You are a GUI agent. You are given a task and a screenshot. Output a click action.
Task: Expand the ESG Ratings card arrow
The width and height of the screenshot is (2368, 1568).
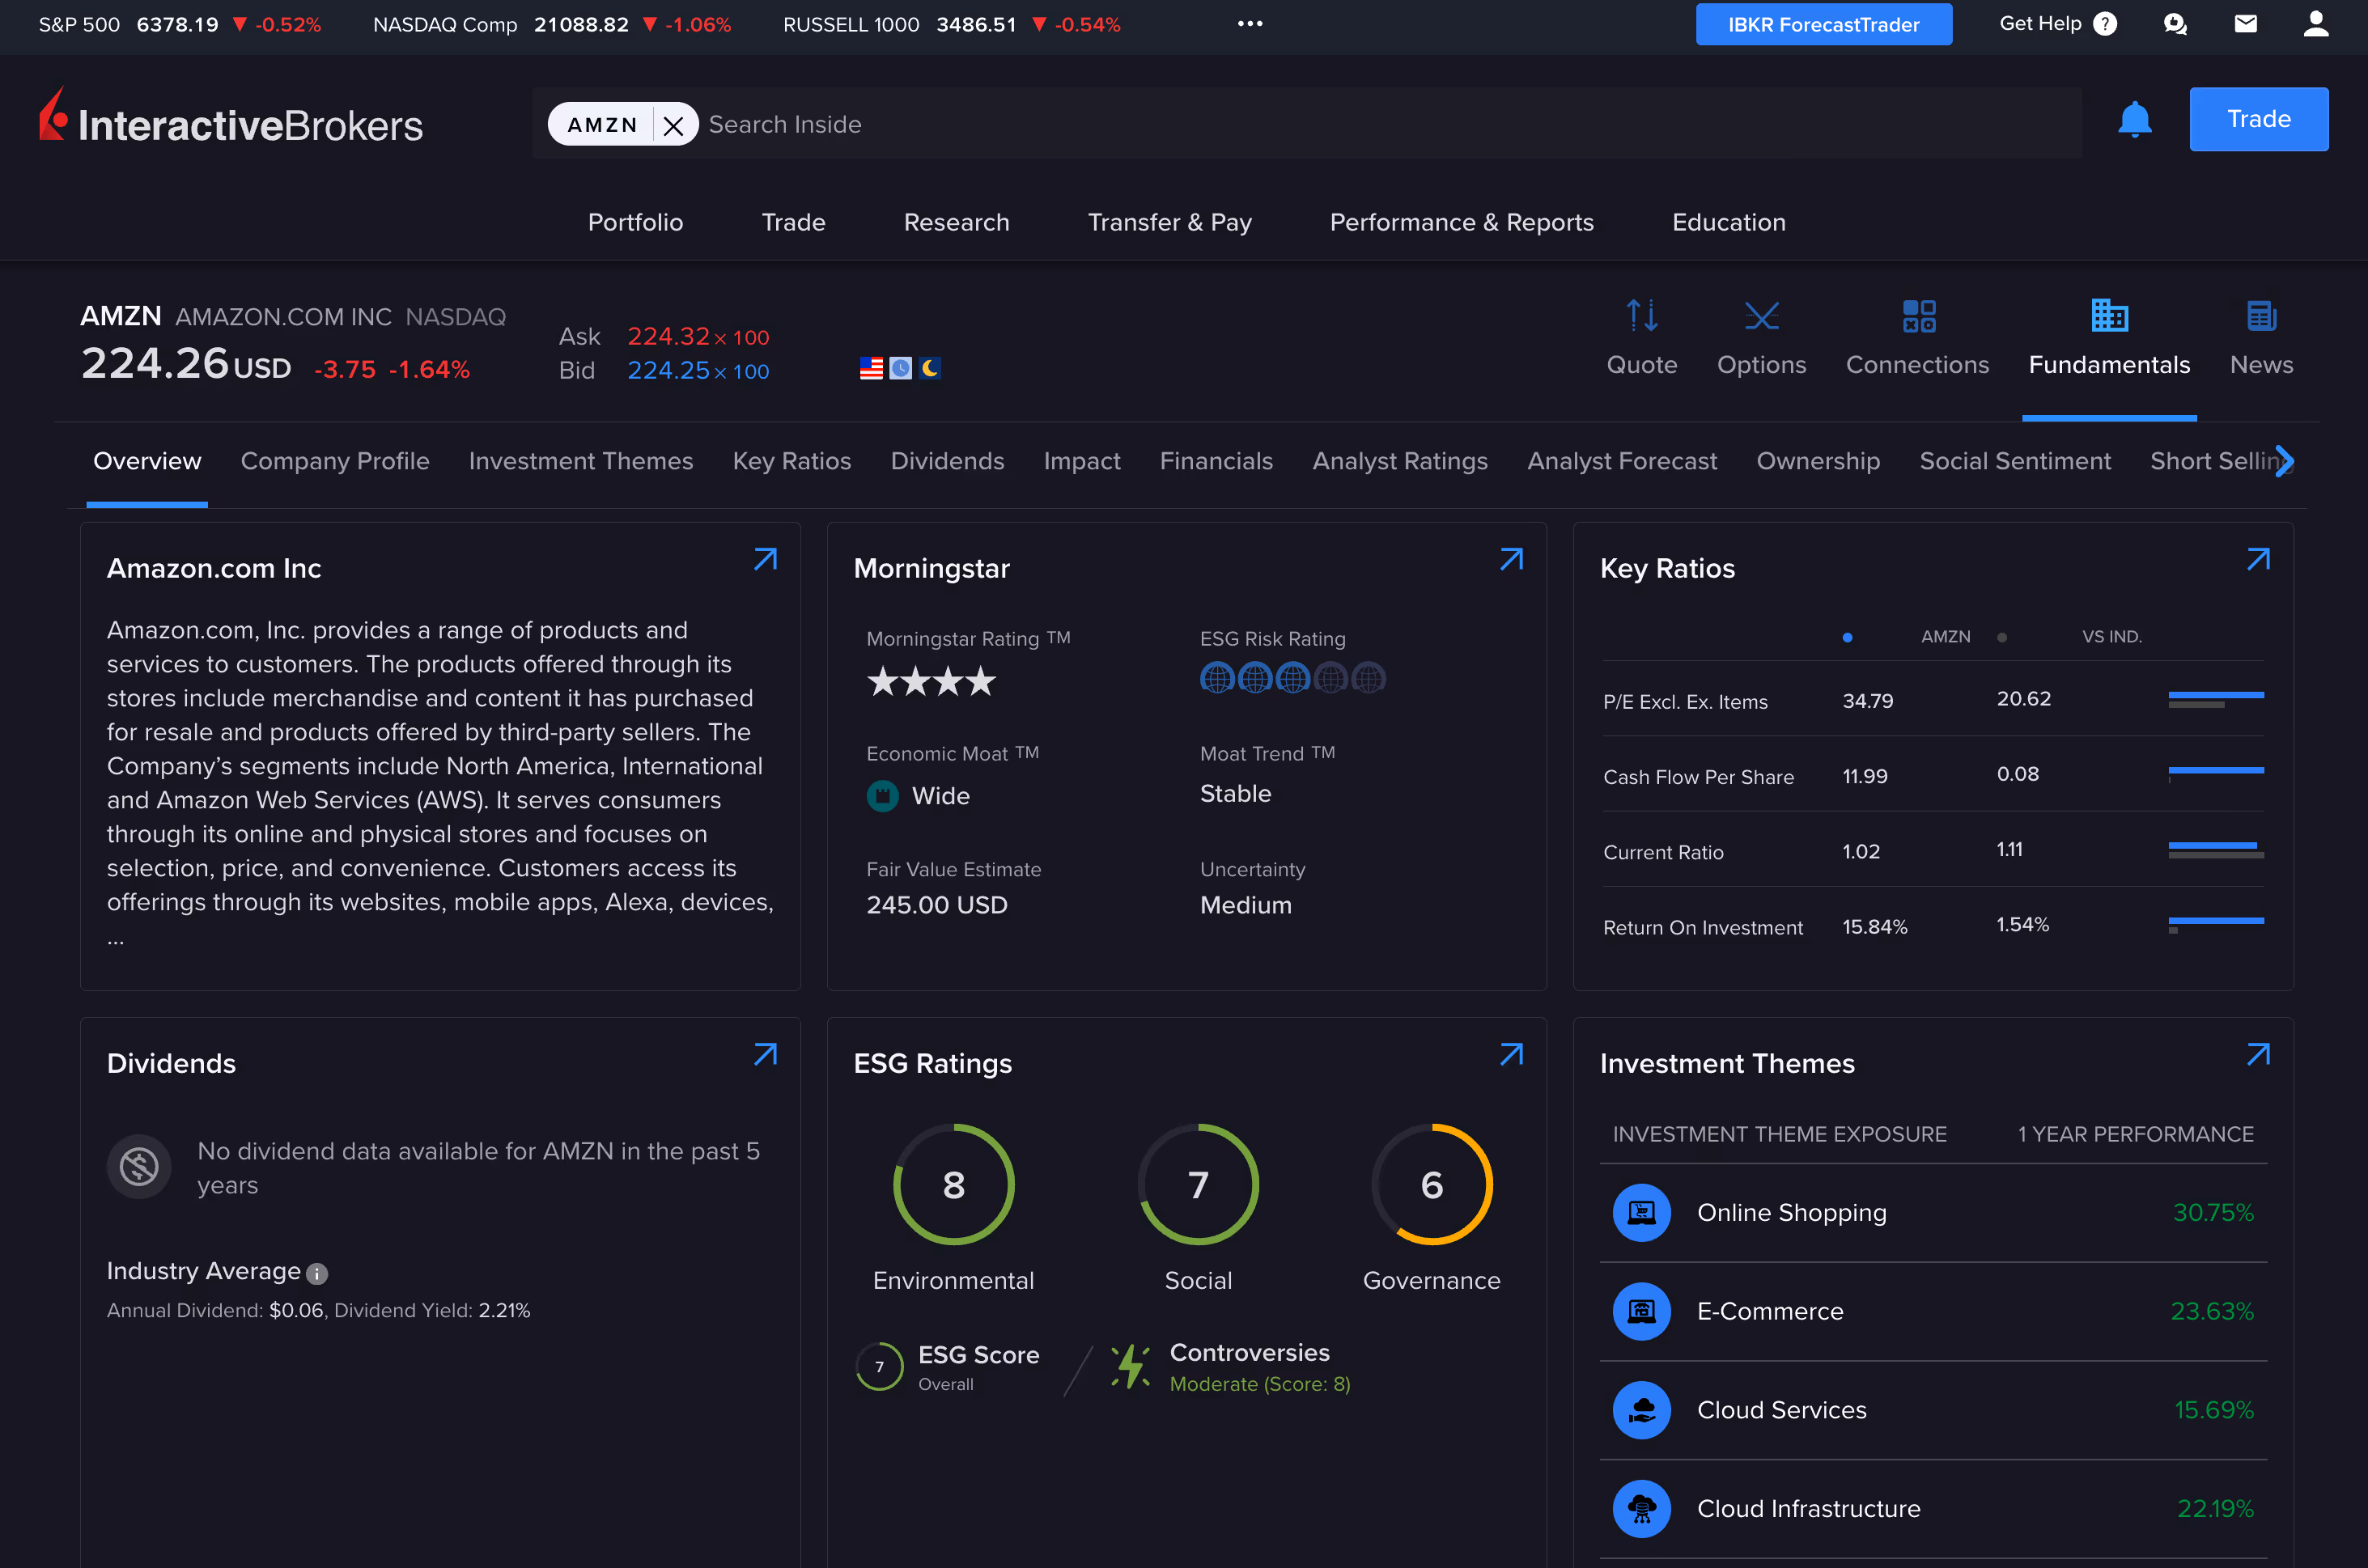(1511, 1054)
